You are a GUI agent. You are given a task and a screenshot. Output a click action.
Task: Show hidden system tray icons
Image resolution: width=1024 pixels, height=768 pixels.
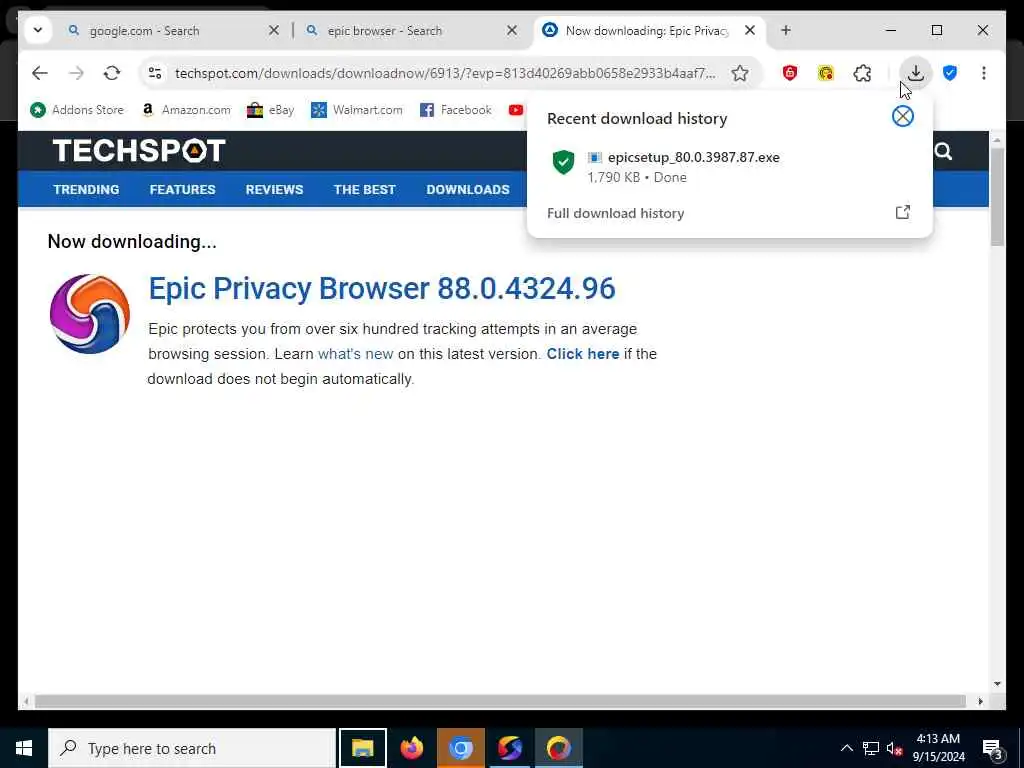pyautogui.click(x=846, y=748)
